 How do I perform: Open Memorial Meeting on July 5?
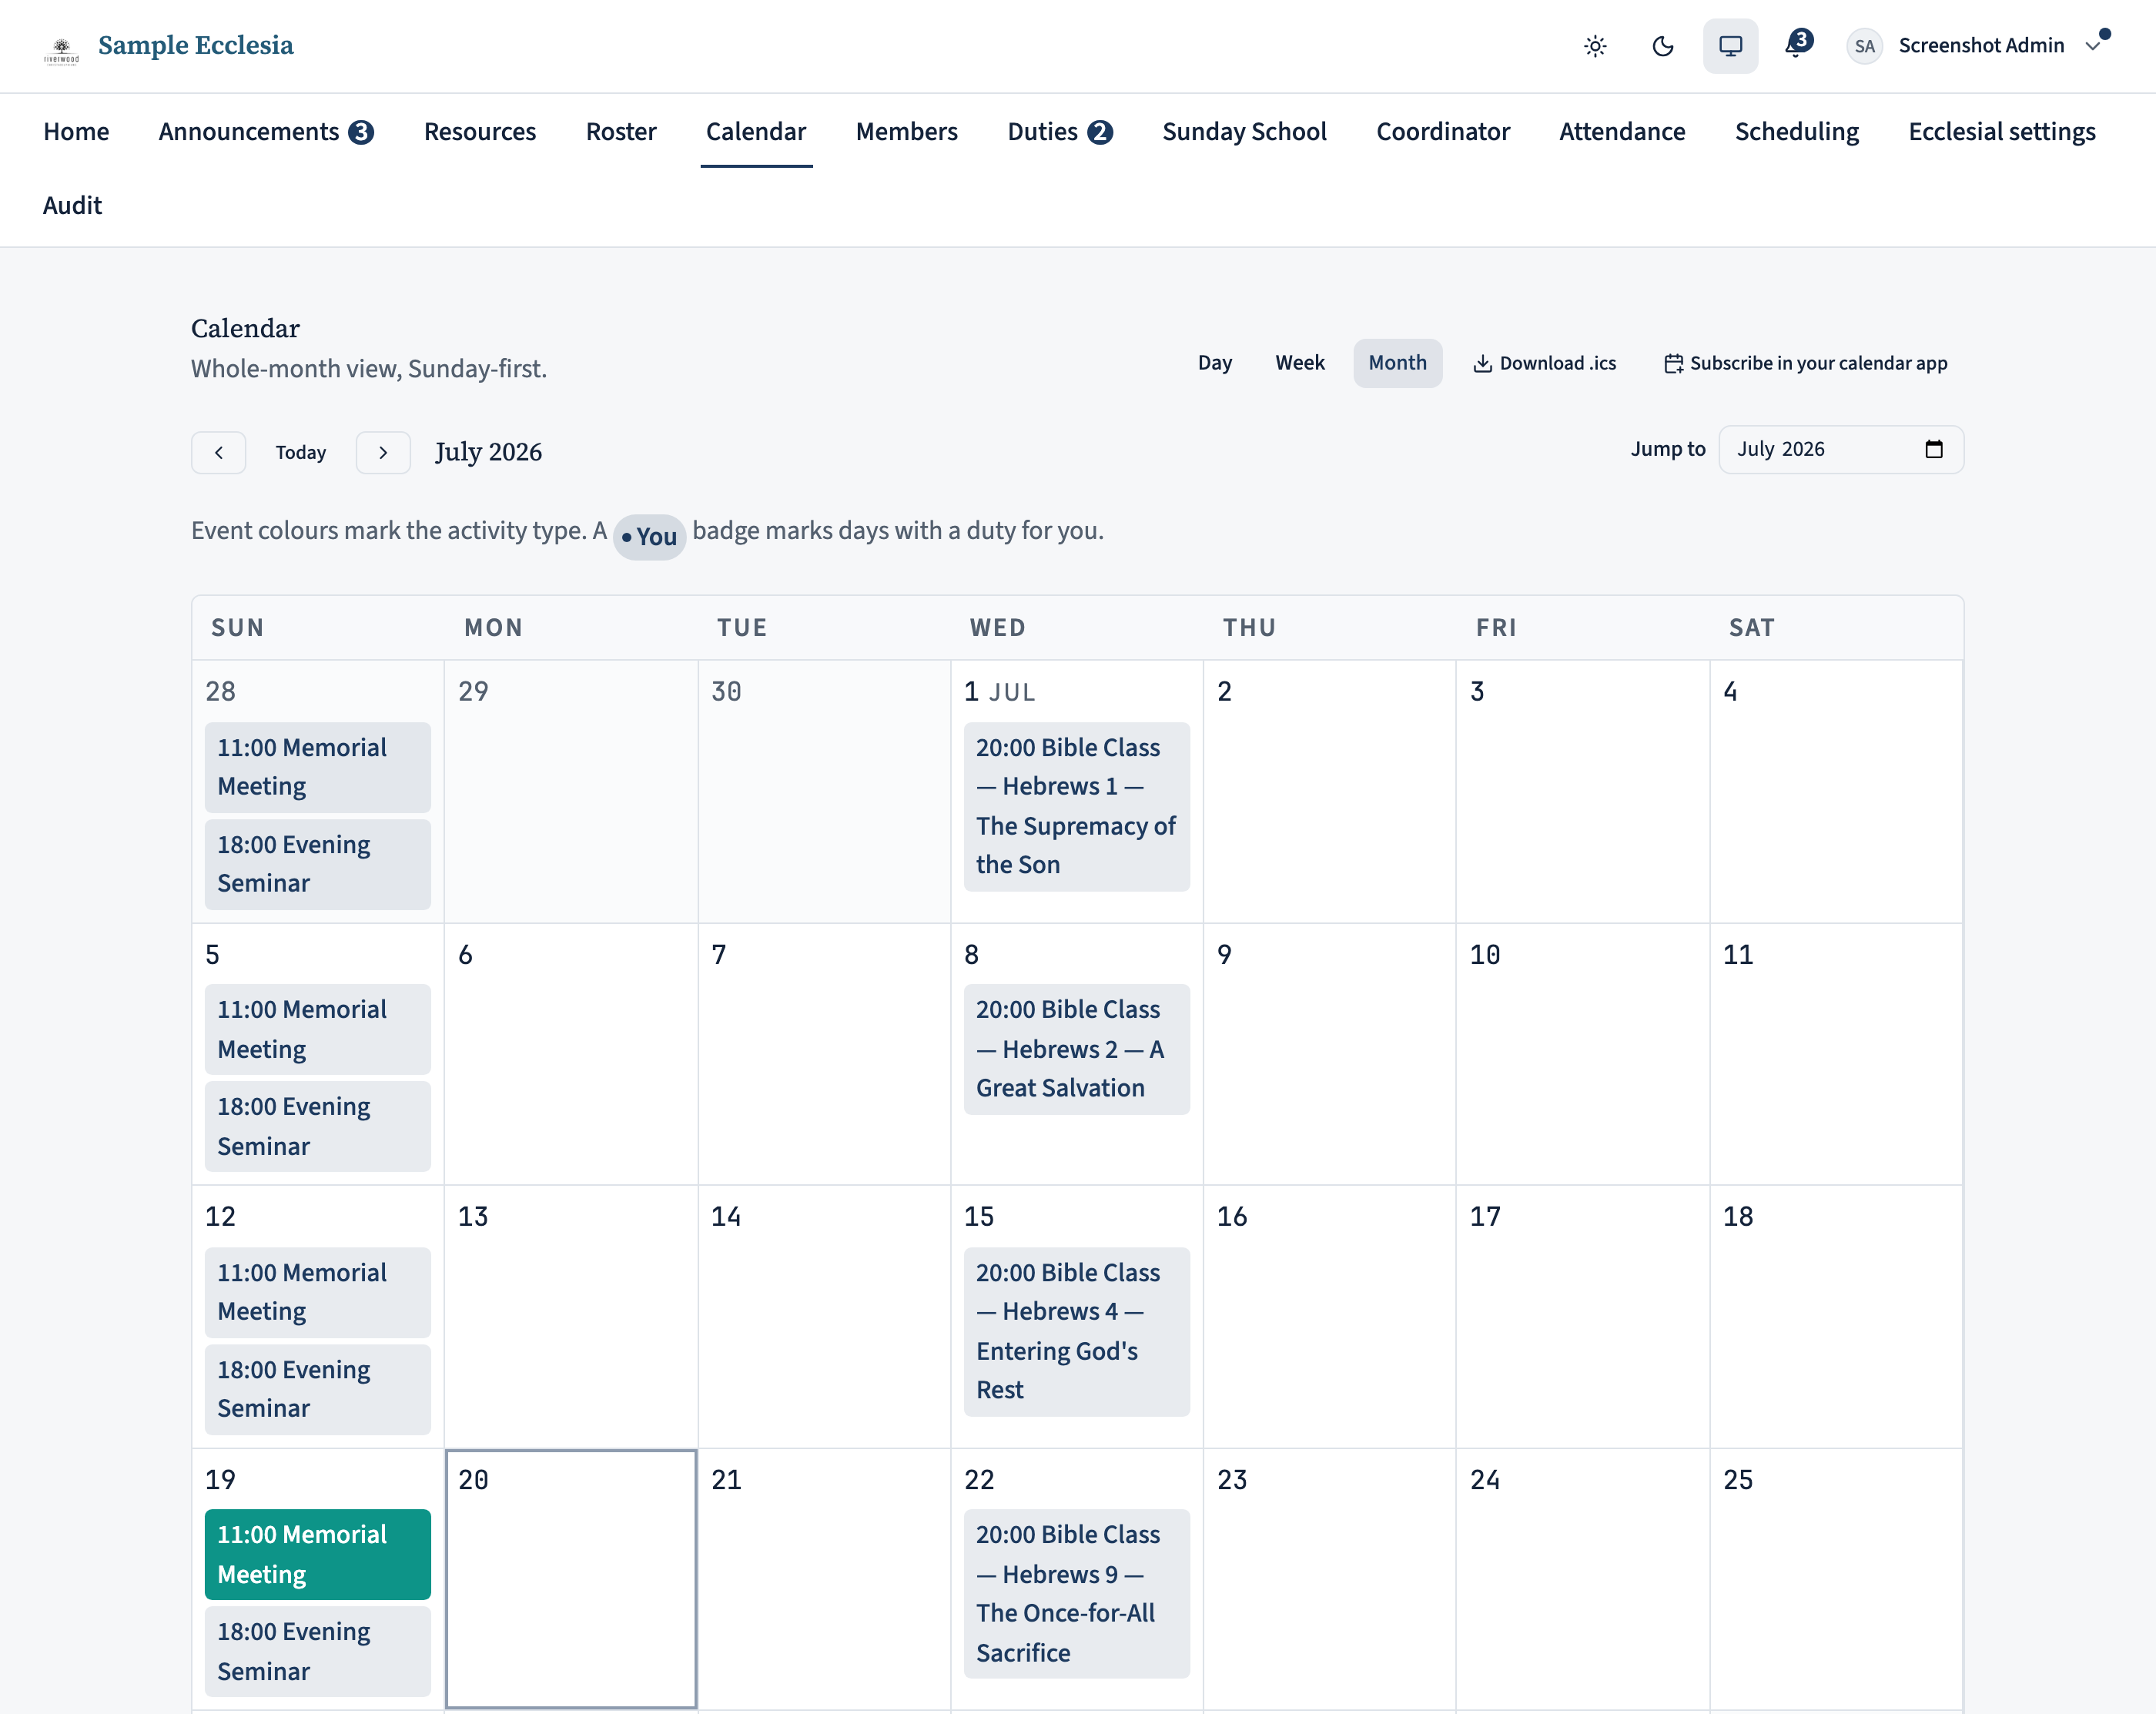317,1029
